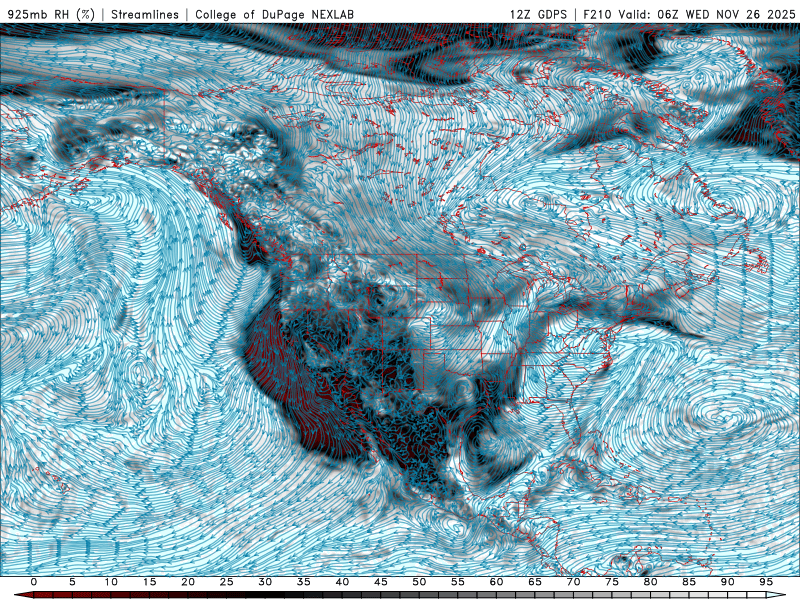Click the "50" label on color scale
Screen dimensions: 800x600
point(419,582)
